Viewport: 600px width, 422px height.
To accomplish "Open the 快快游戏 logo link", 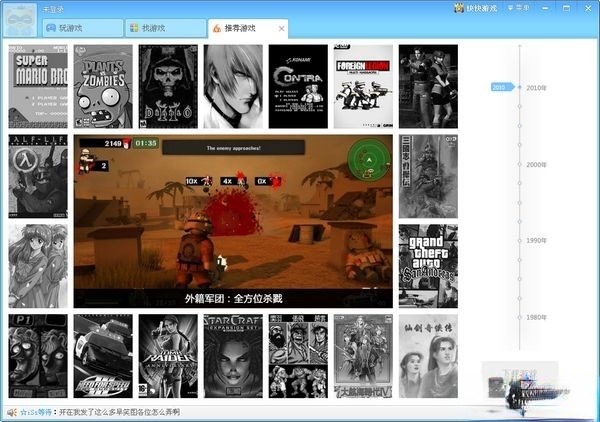I will pyautogui.click(x=476, y=8).
